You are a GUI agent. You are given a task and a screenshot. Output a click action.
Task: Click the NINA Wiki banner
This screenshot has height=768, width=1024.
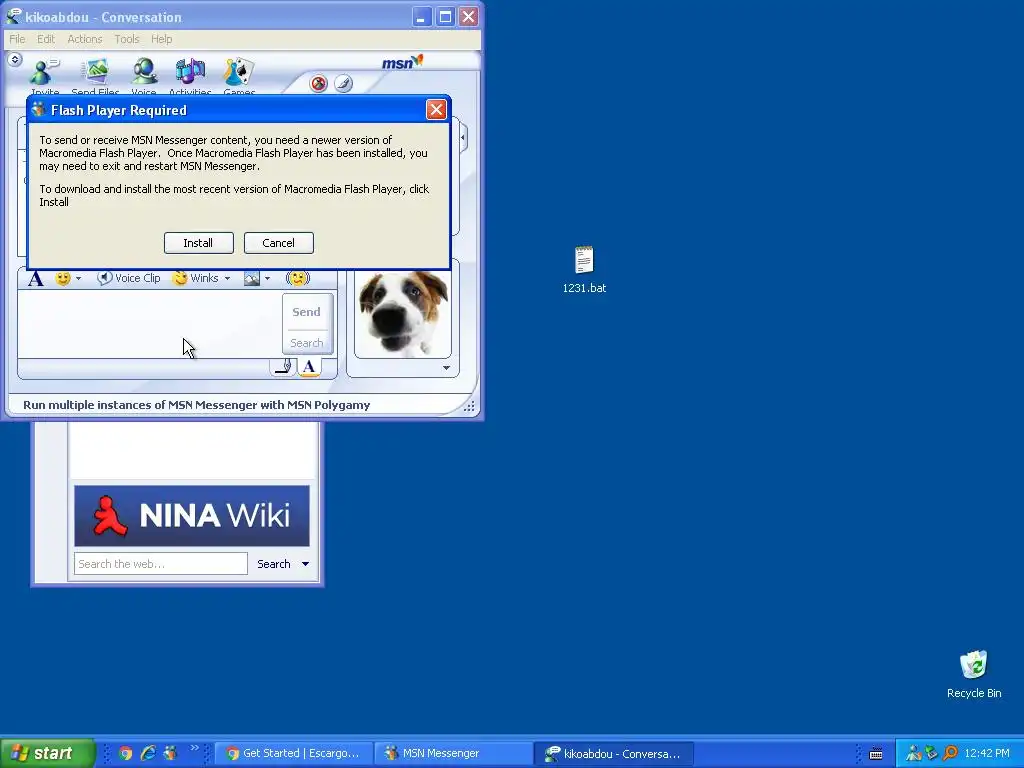tap(192, 516)
